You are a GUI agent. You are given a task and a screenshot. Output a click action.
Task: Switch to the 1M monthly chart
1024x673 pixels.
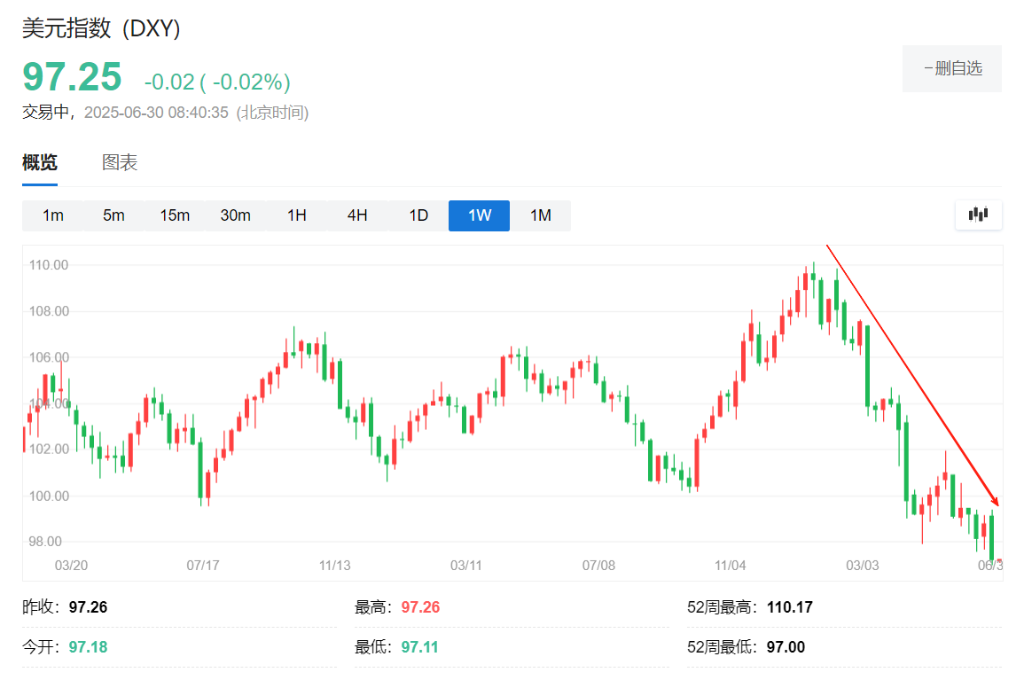540,214
